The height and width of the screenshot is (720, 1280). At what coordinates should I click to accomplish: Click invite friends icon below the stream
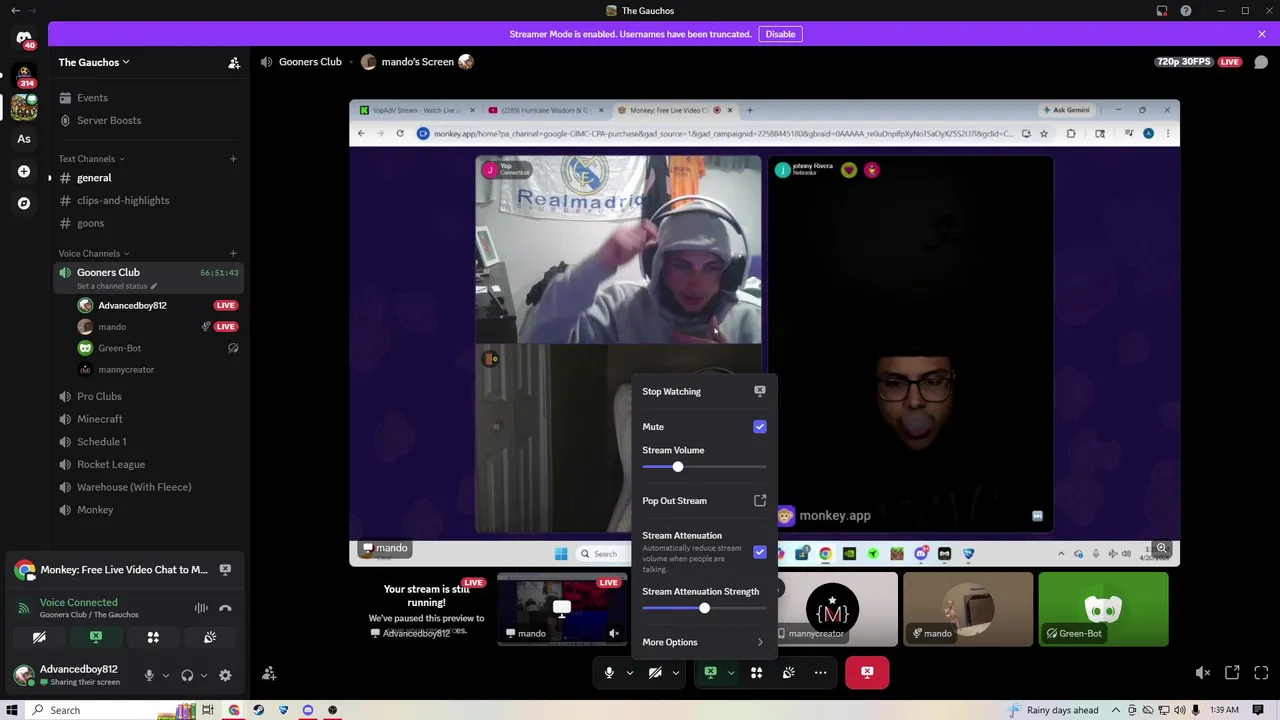click(x=269, y=674)
